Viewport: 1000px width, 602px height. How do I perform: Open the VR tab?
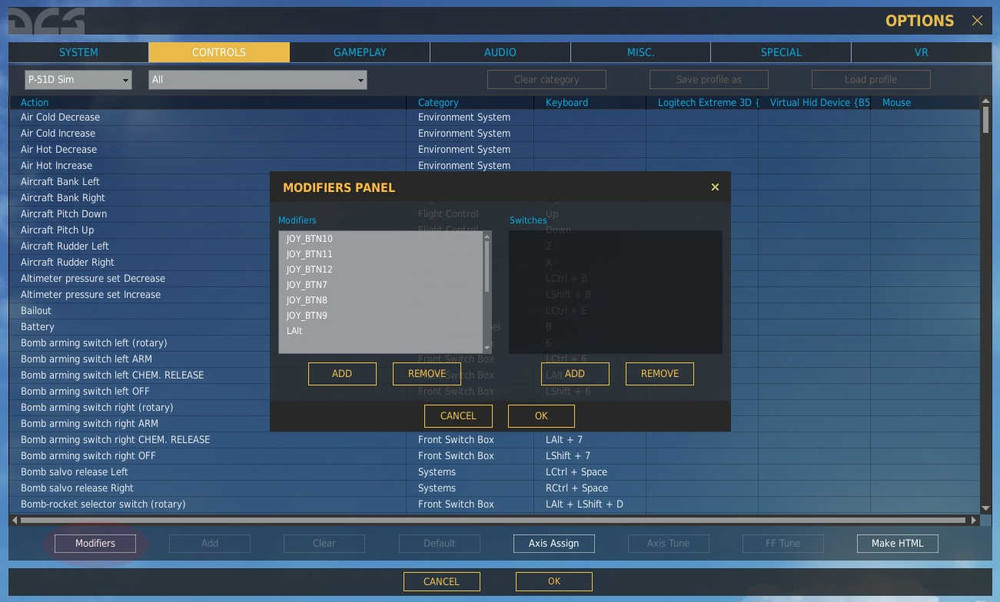(921, 52)
